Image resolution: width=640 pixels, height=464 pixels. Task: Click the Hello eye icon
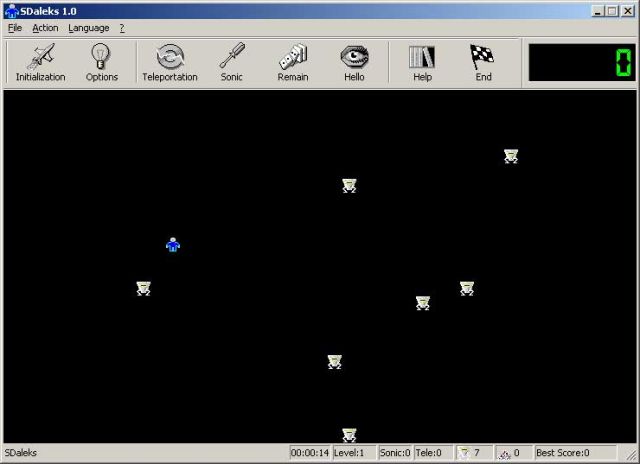point(354,57)
